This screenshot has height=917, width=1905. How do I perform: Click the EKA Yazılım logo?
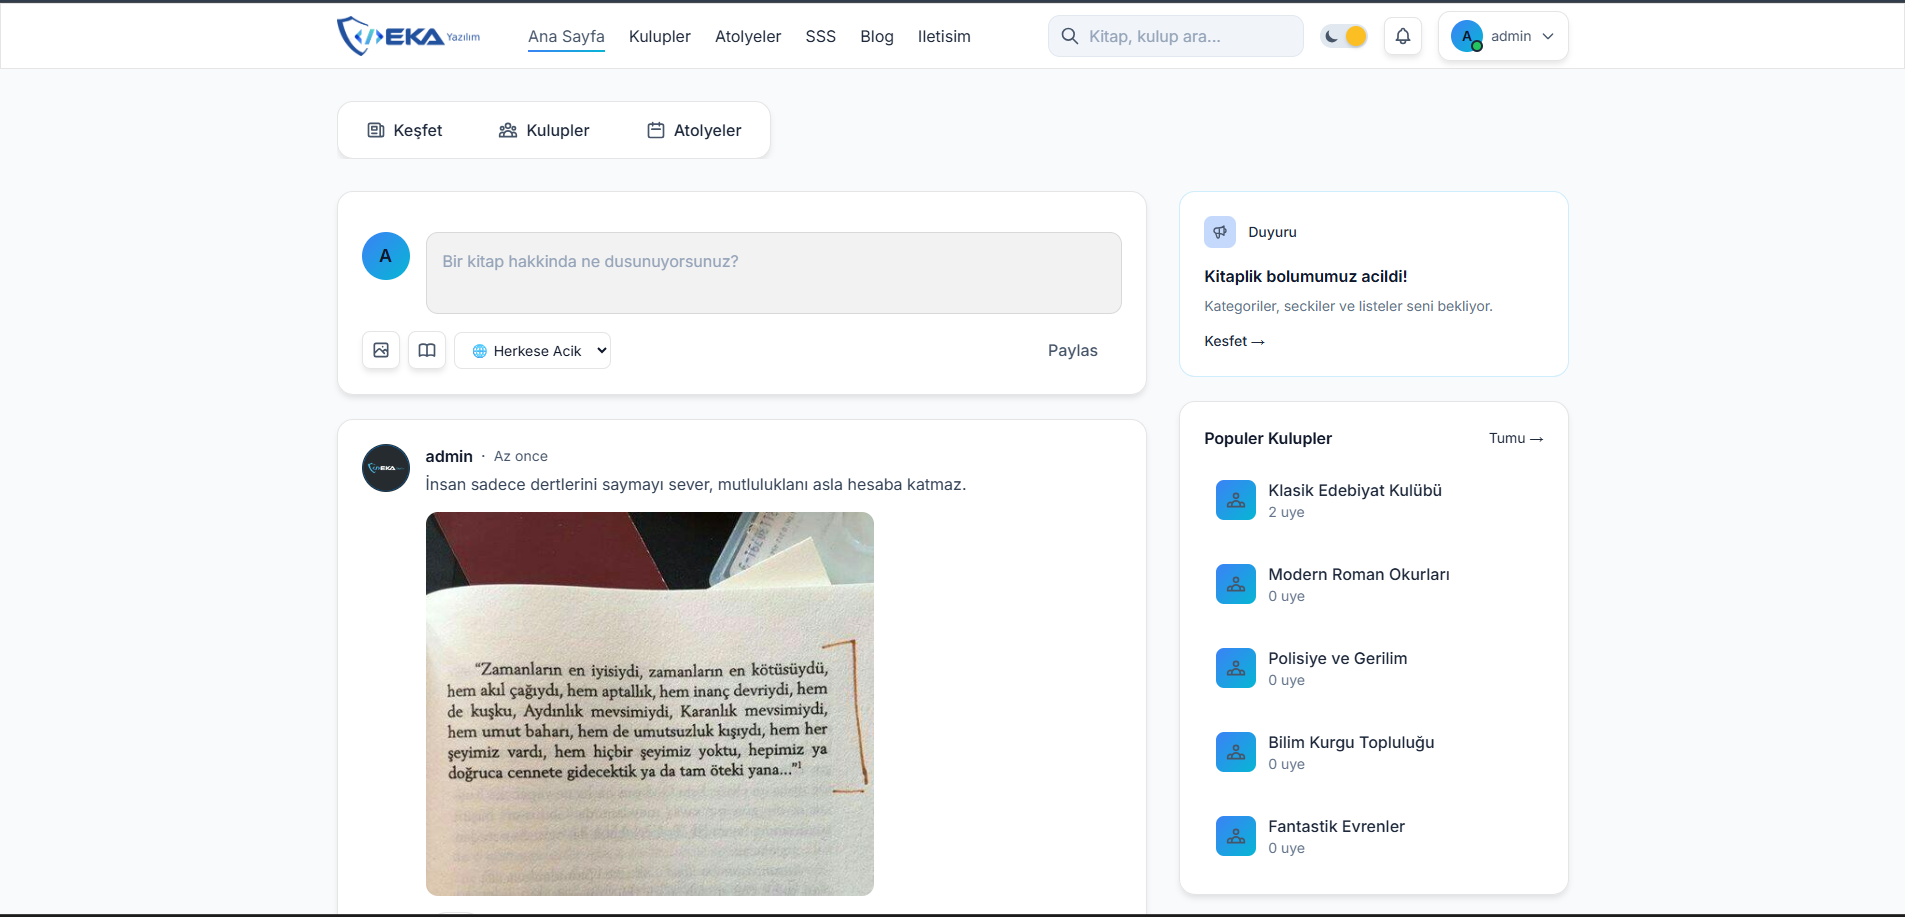click(x=408, y=36)
